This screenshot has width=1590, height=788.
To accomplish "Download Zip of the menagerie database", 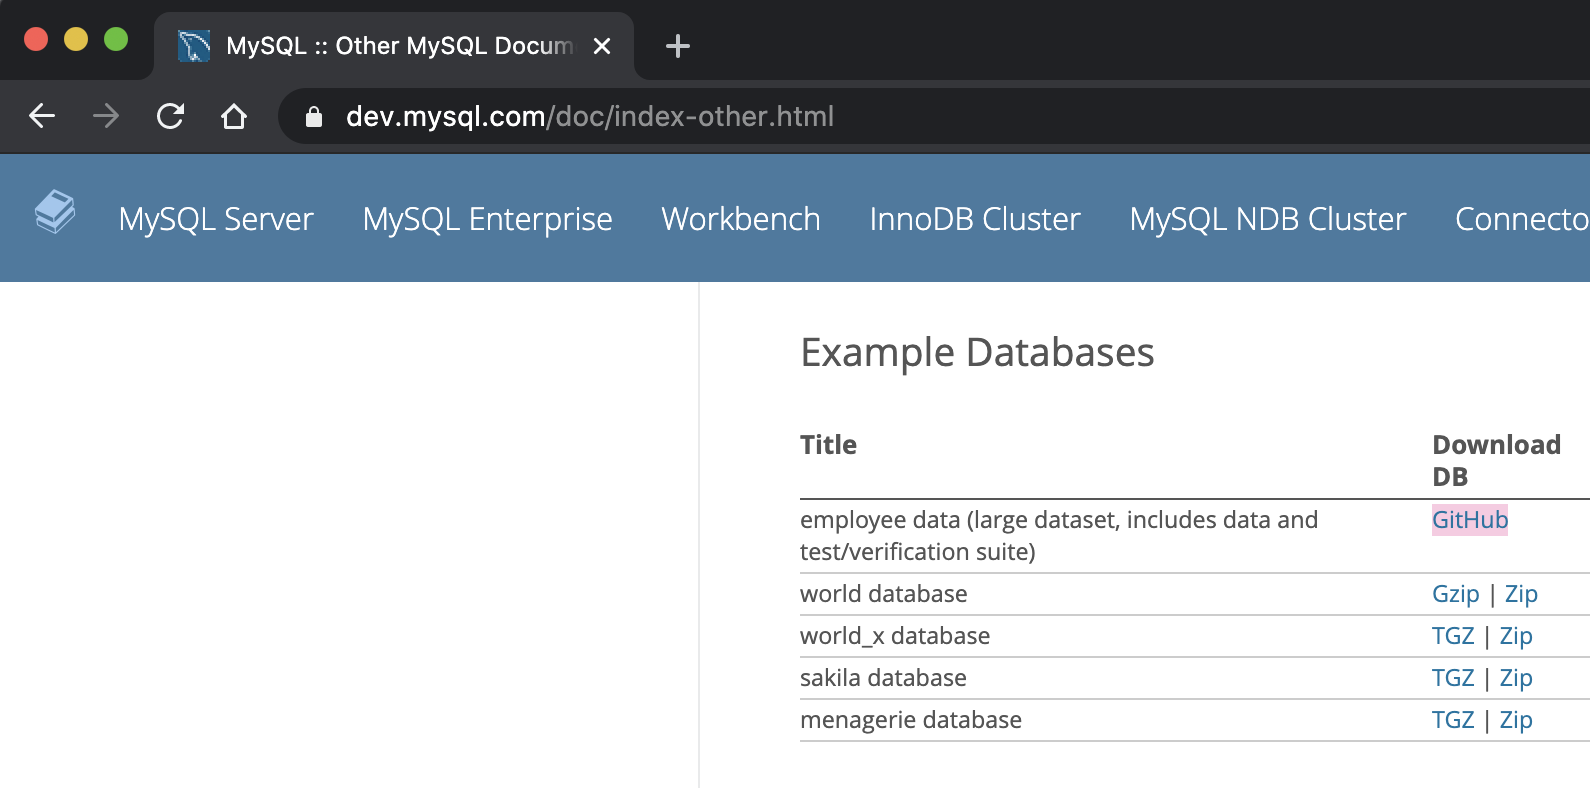I will pyautogui.click(x=1516, y=720).
